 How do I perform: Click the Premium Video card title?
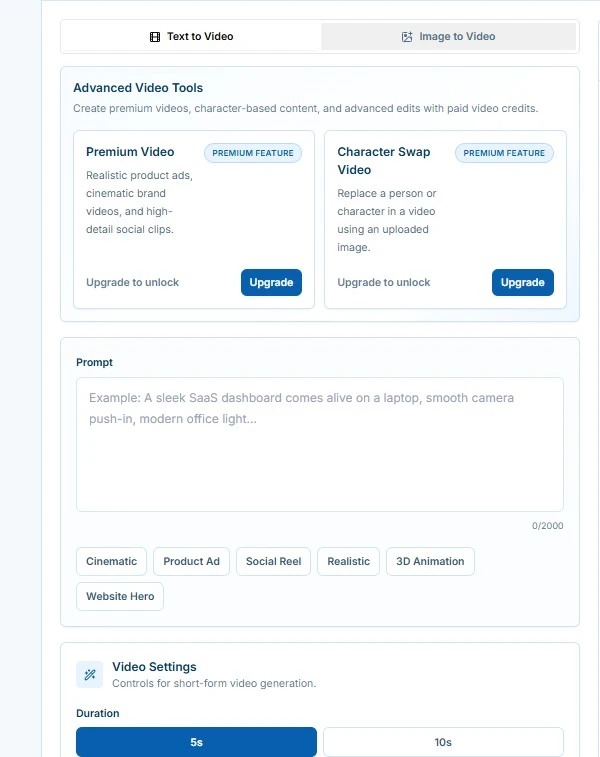point(130,152)
